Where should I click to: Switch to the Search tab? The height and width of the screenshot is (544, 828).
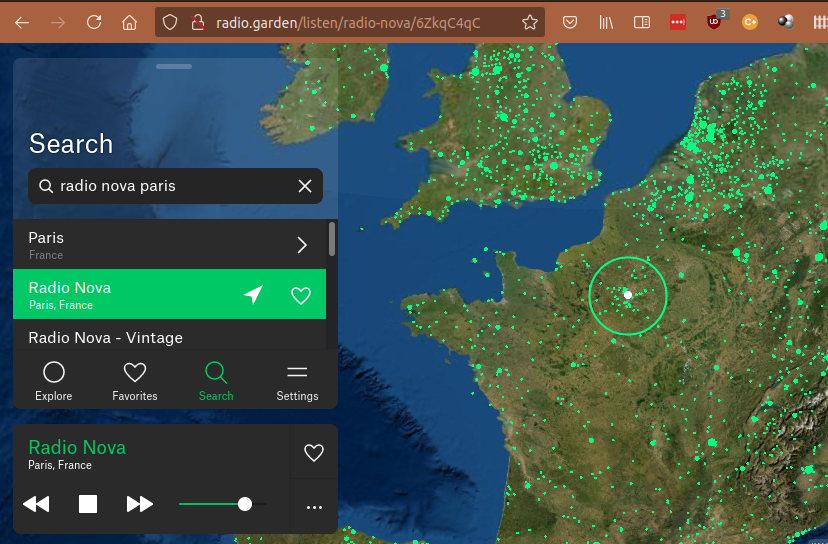tap(216, 381)
